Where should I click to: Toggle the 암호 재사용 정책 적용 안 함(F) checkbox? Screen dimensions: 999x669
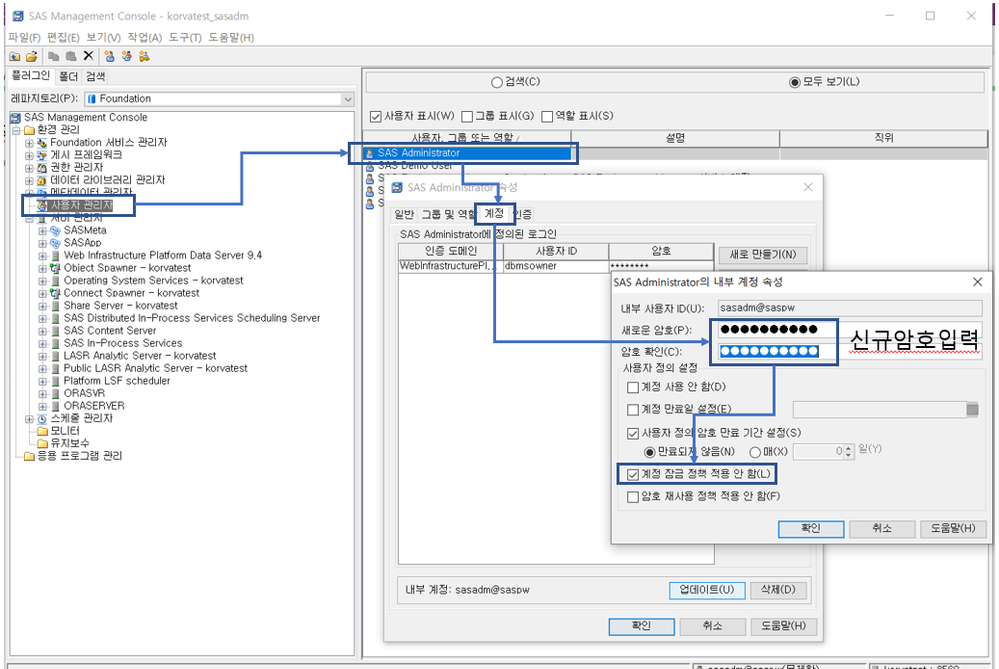[x=633, y=497]
